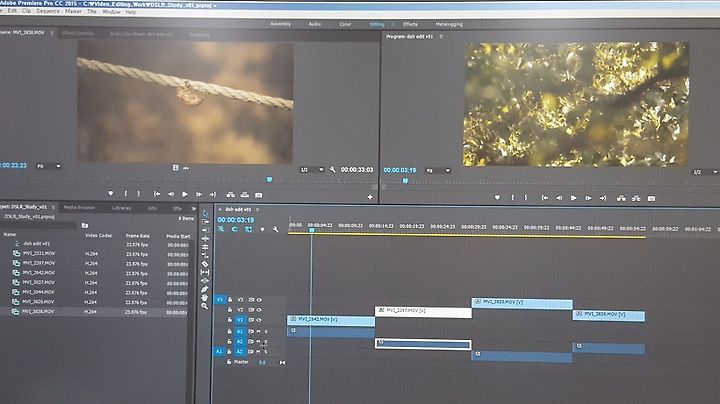720x404 pixels.
Task: Open the Effect Controls tab
Action: point(78,34)
